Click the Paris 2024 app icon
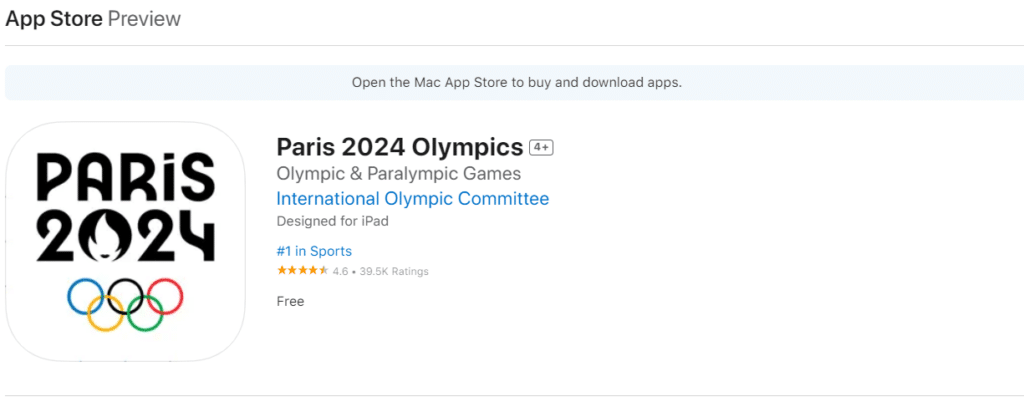 pyautogui.click(x=125, y=241)
